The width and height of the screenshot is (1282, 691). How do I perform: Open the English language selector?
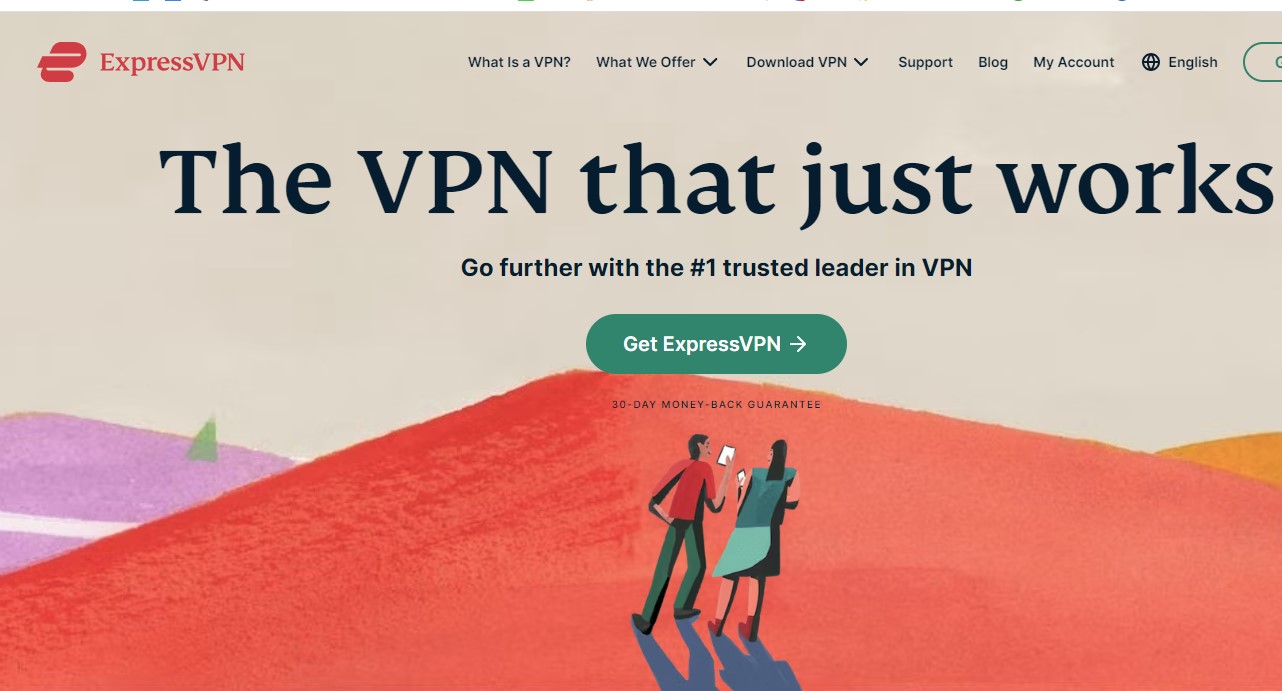[1180, 62]
